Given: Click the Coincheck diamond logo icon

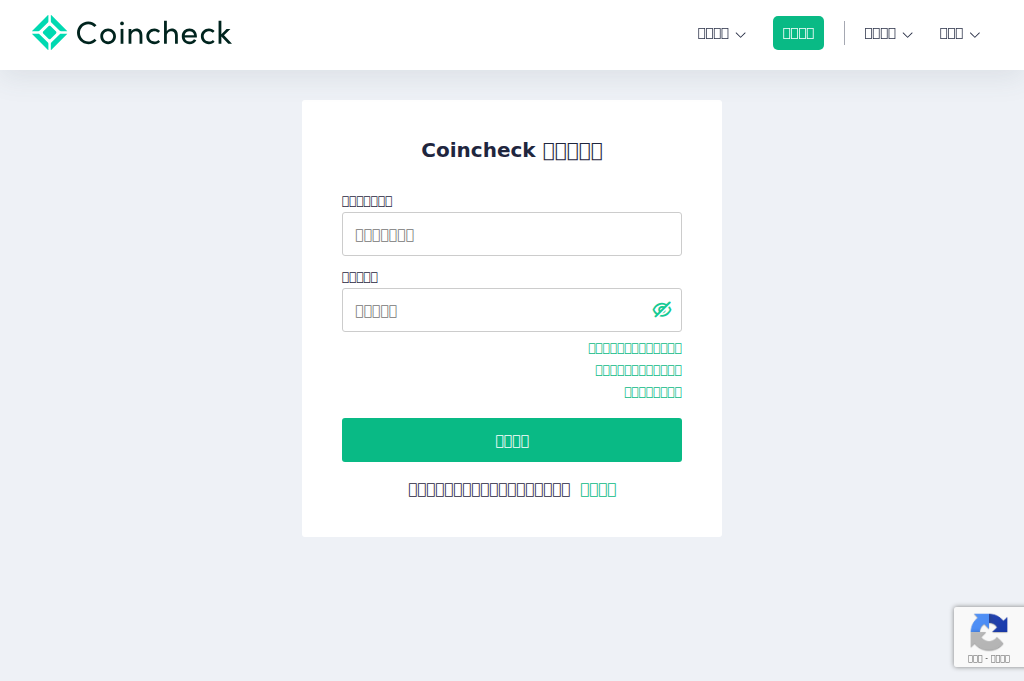Looking at the screenshot, I should point(50,32).
